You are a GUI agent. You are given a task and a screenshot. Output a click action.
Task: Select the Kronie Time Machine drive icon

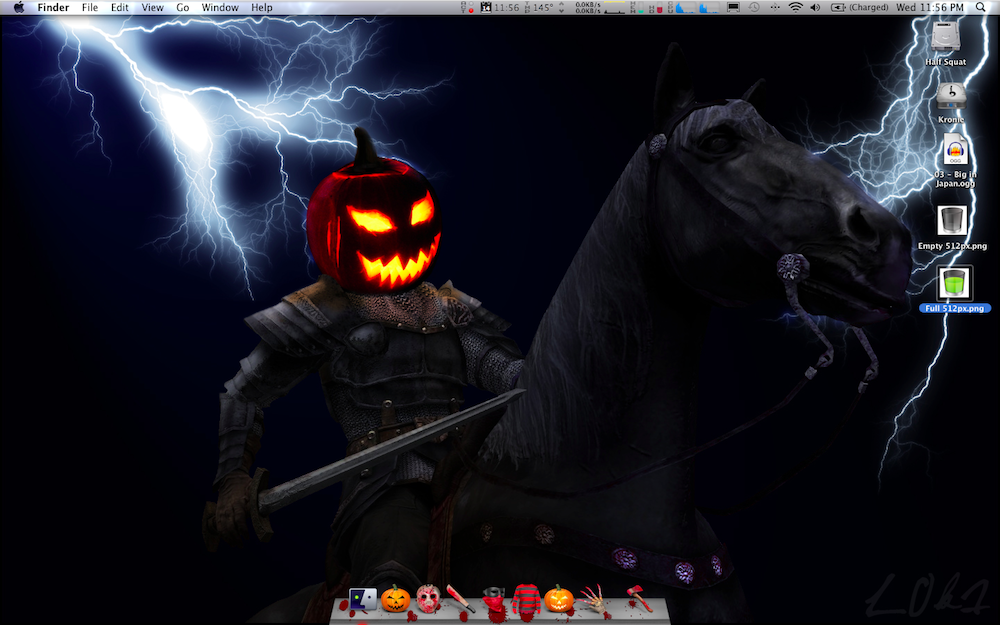(951, 96)
